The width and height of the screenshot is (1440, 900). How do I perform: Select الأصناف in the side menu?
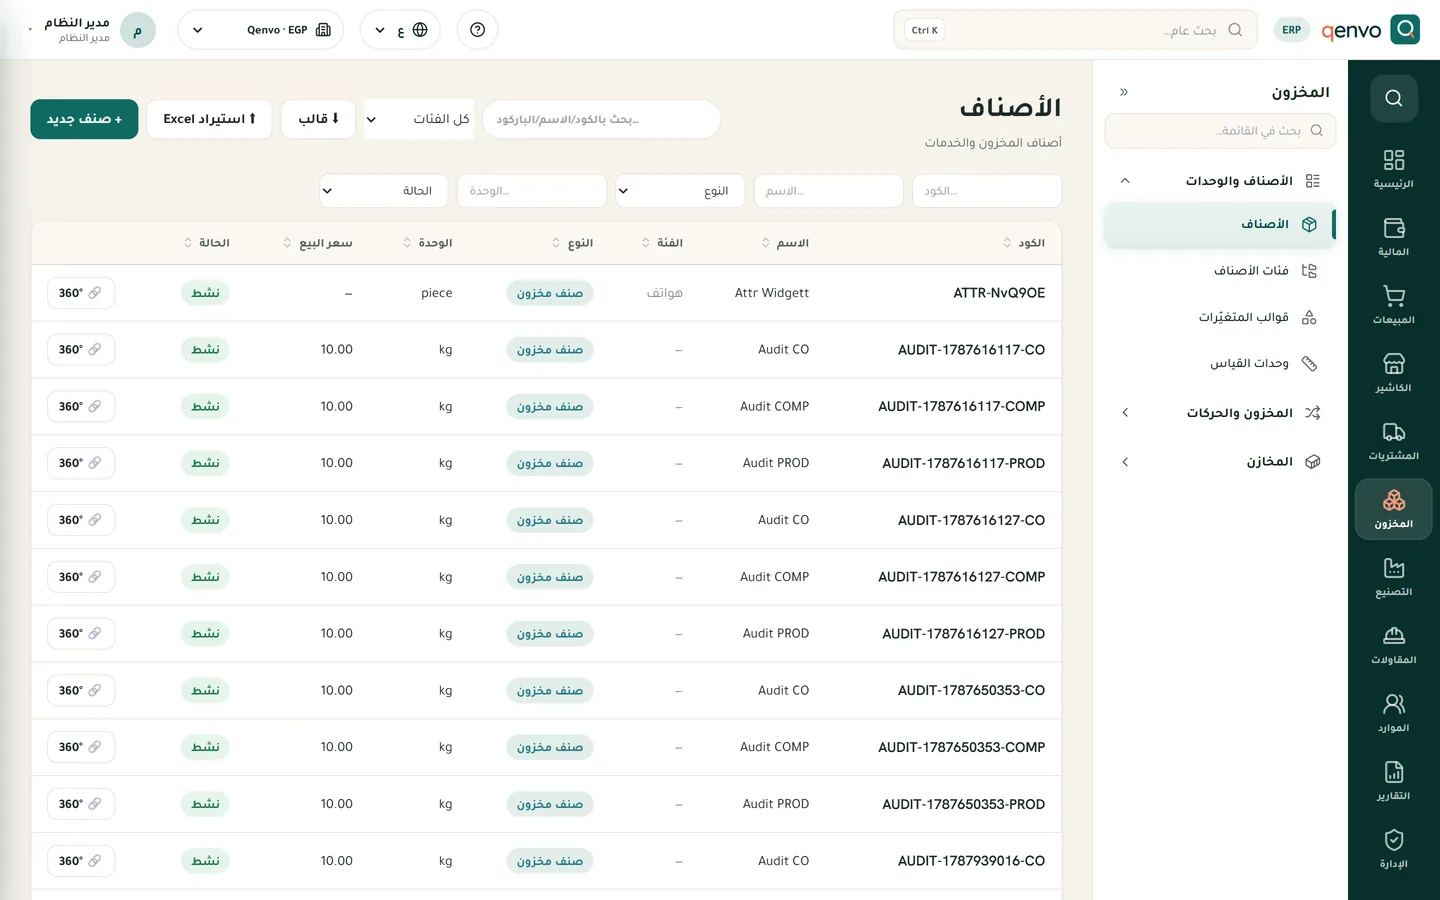click(x=1220, y=225)
